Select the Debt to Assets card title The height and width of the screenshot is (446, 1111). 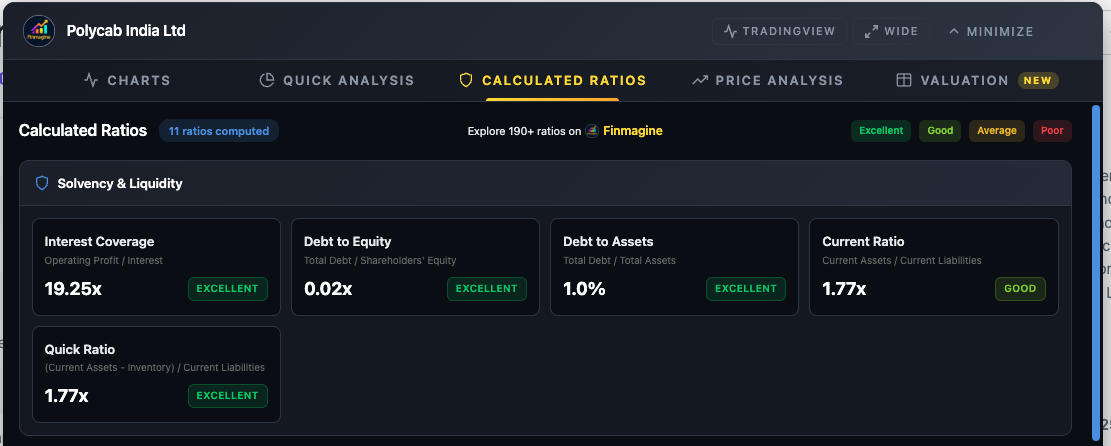(608, 242)
